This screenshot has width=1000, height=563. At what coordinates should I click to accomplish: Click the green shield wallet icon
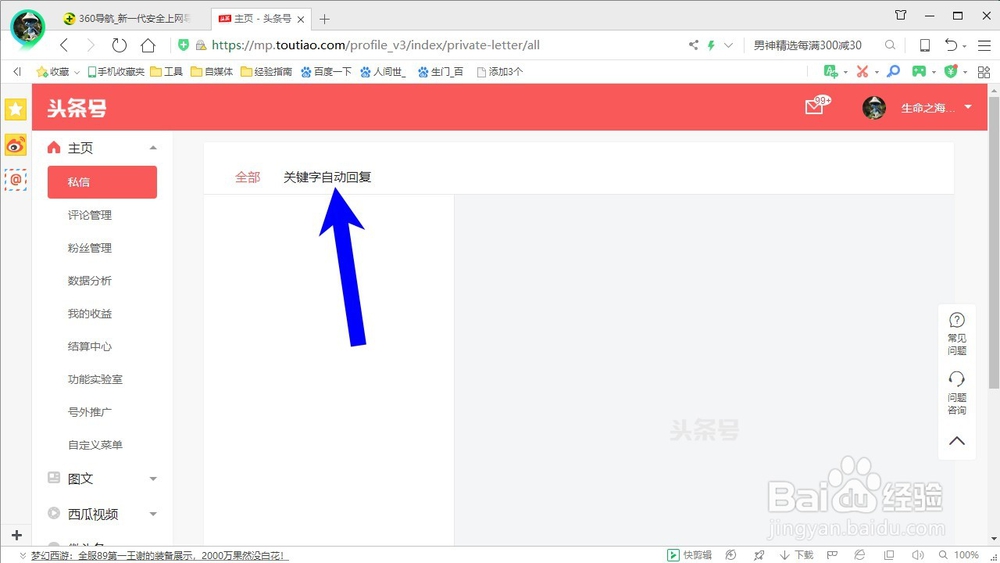pyautogui.click(x=951, y=71)
